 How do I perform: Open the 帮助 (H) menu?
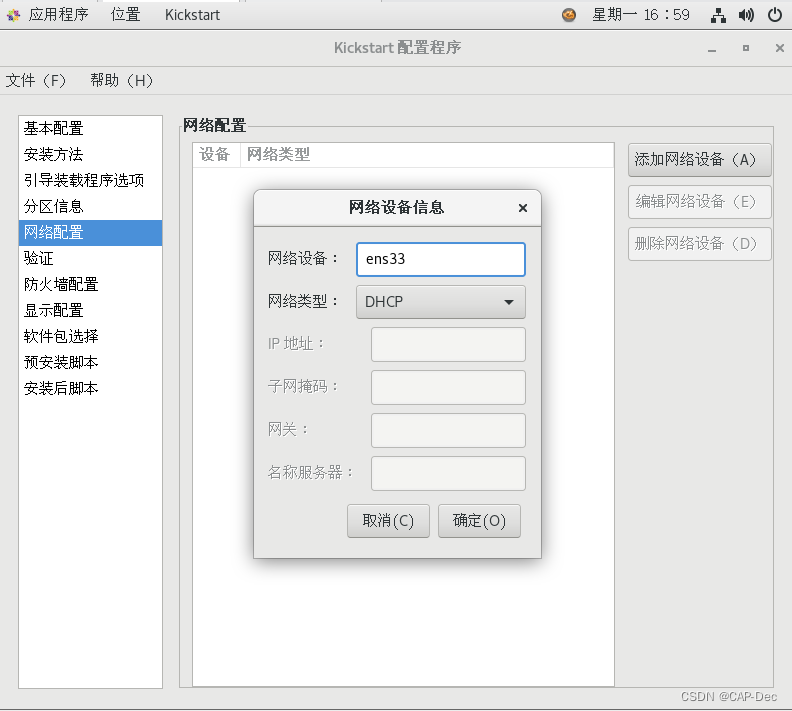pos(121,80)
